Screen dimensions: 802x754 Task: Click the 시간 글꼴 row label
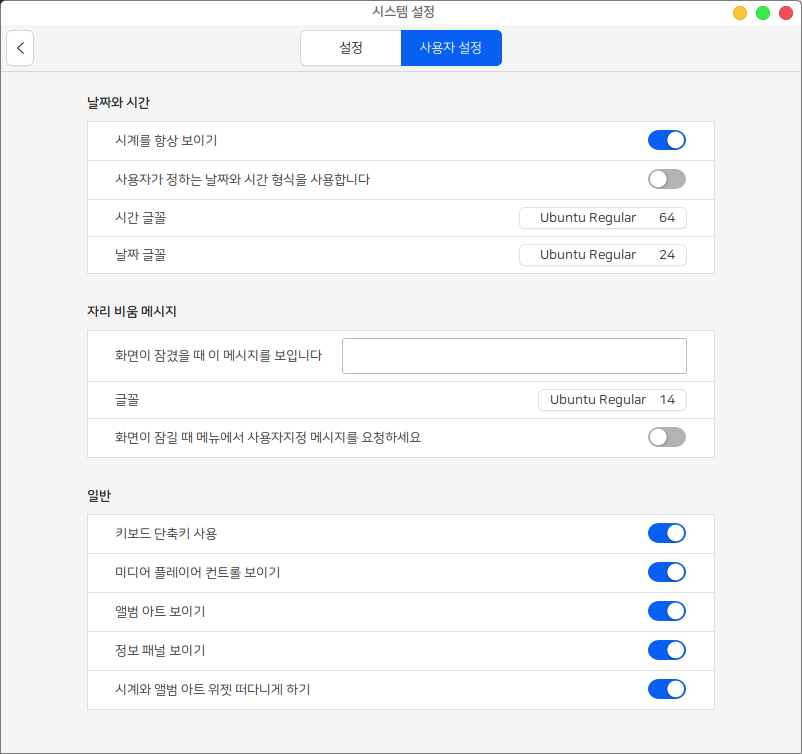(141, 218)
